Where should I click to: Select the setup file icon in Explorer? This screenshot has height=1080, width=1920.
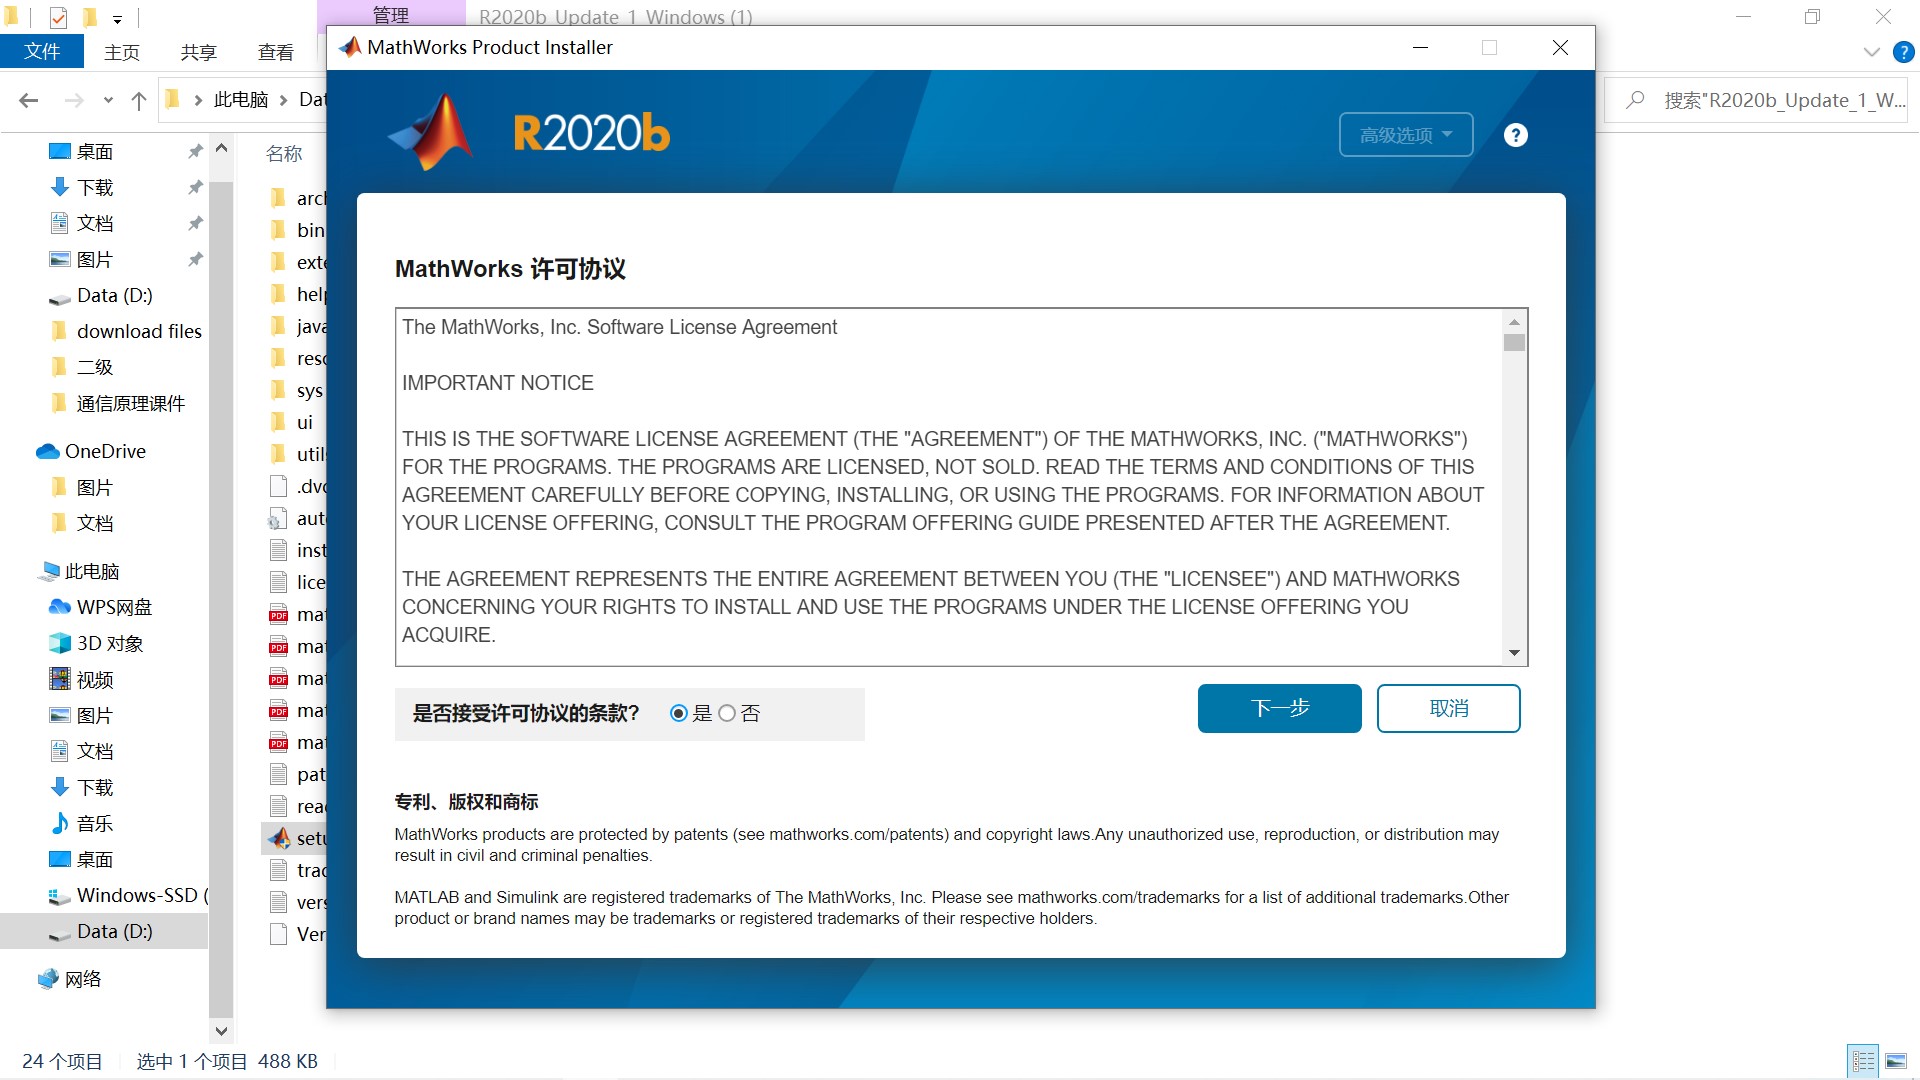[280, 838]
